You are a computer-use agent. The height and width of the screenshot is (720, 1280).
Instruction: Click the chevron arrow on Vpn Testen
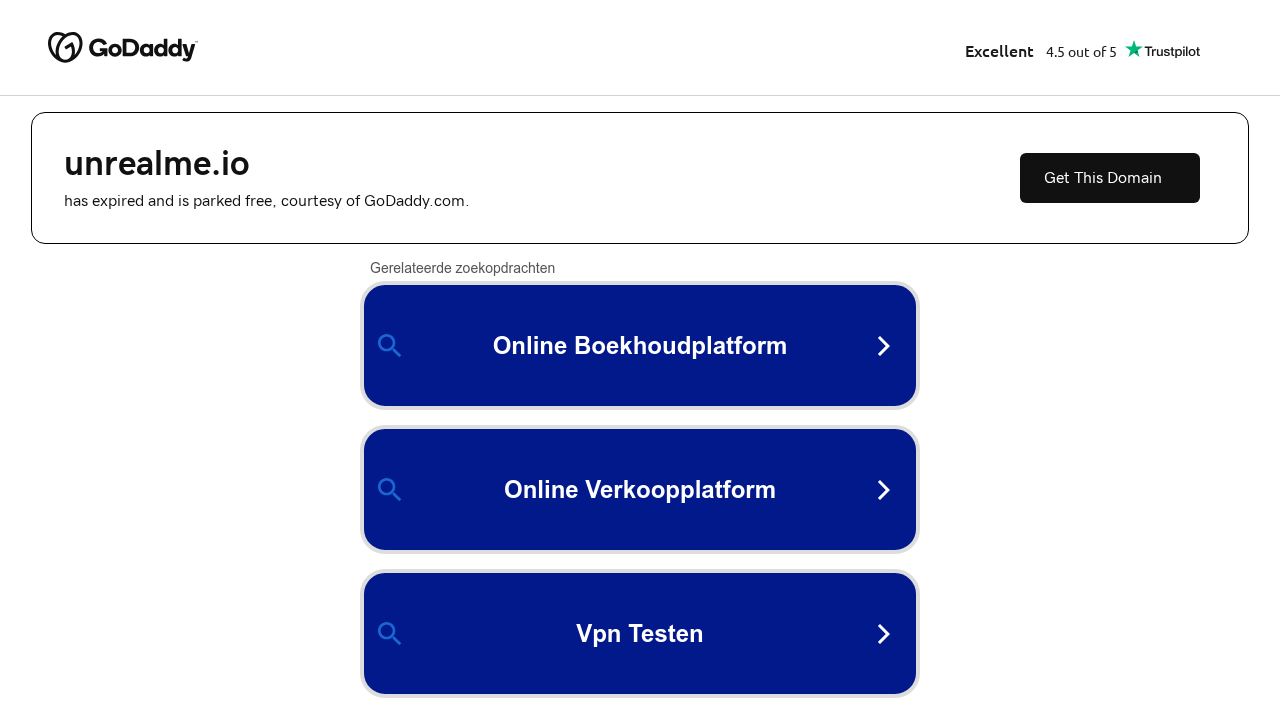[884, 634]
